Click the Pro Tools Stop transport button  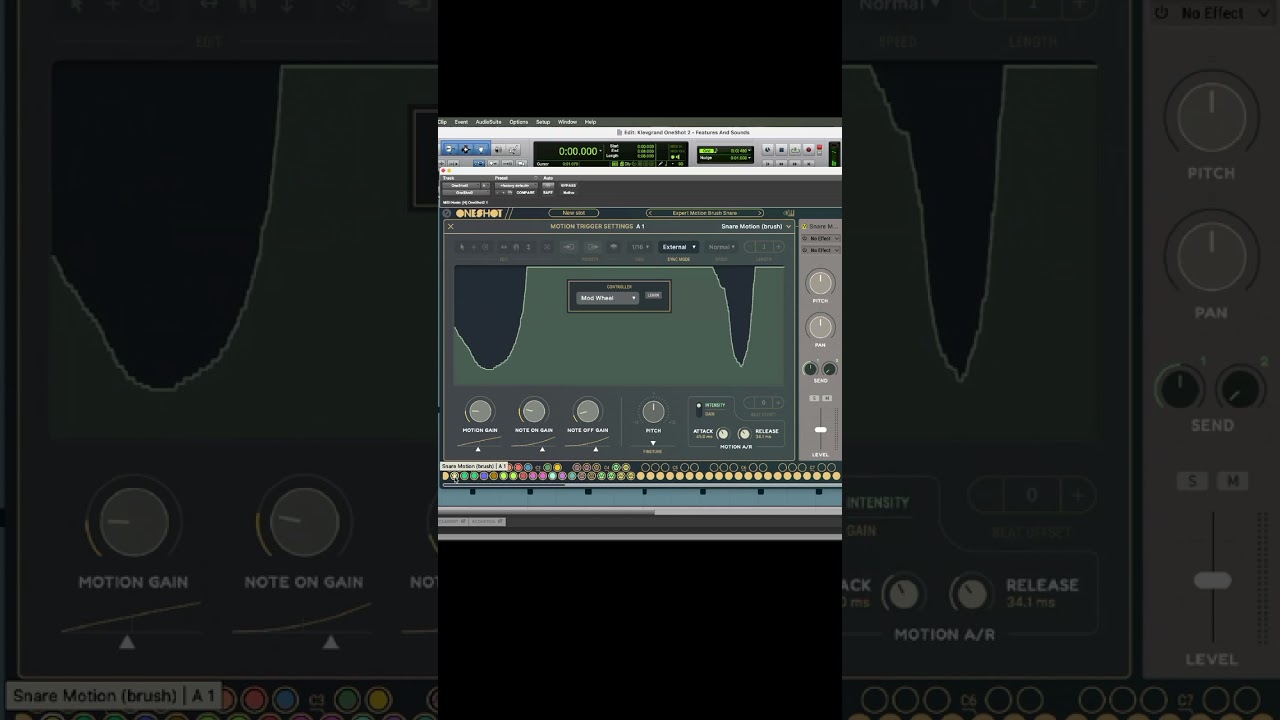click(x=781, y=150)
